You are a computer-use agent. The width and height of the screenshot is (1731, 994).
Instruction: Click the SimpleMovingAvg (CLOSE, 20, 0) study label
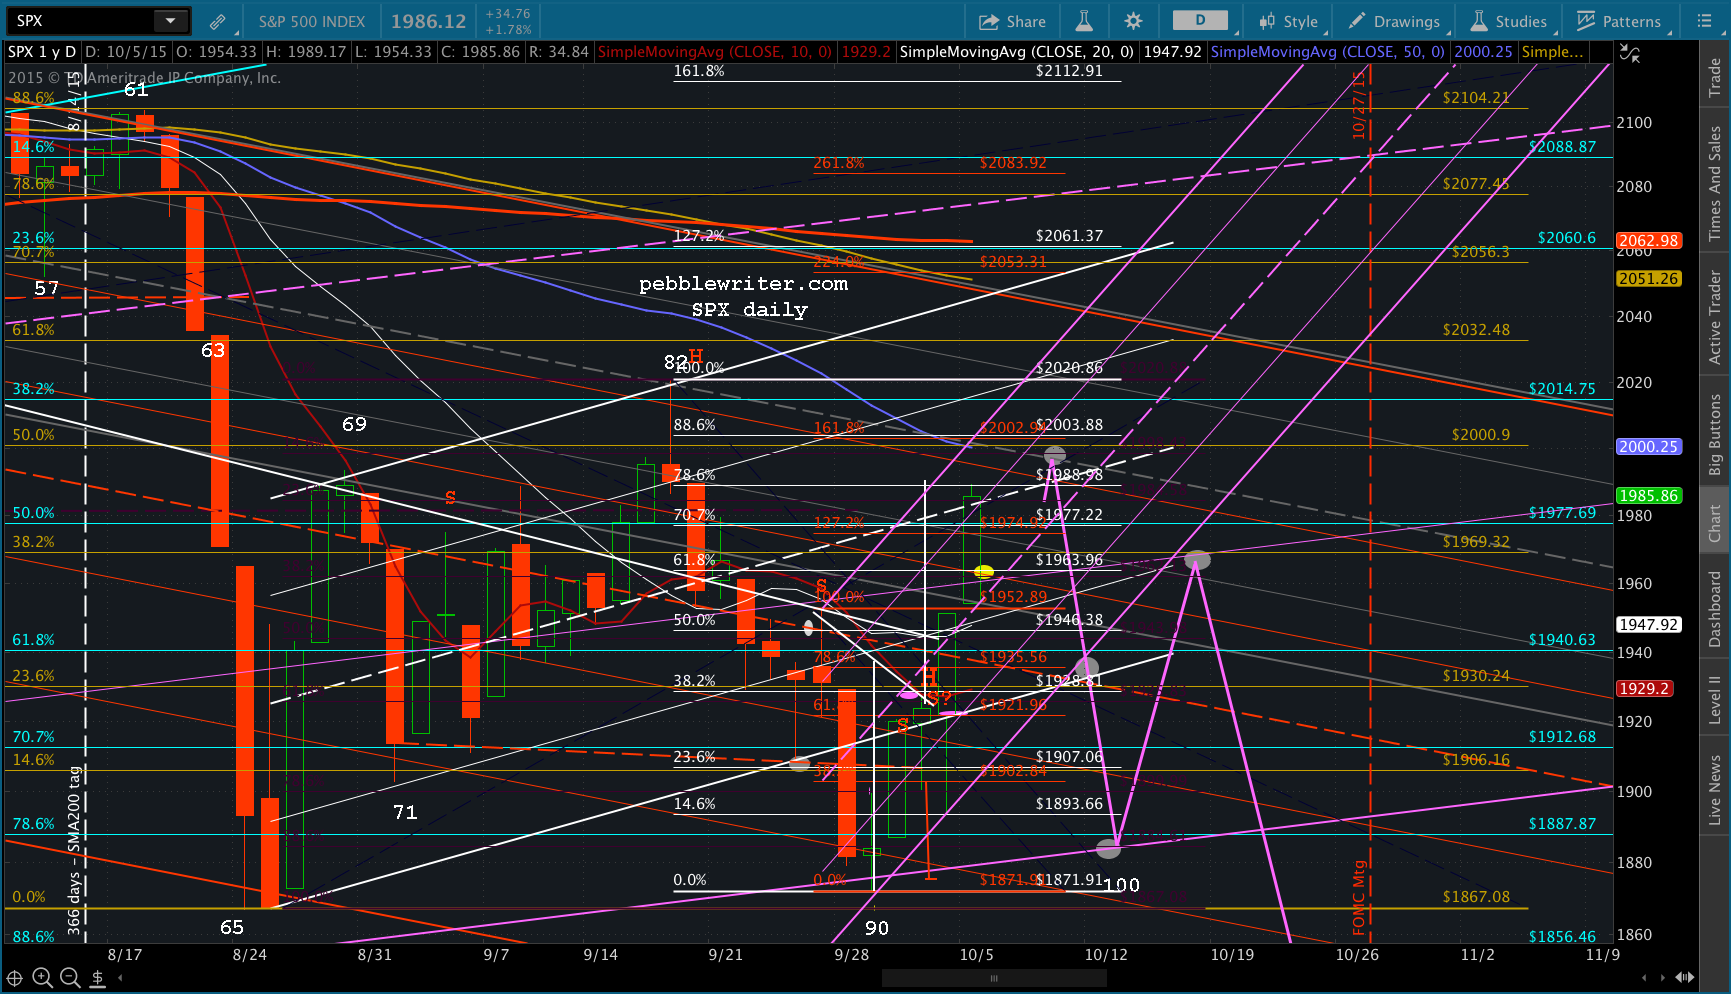[1016, 52]
